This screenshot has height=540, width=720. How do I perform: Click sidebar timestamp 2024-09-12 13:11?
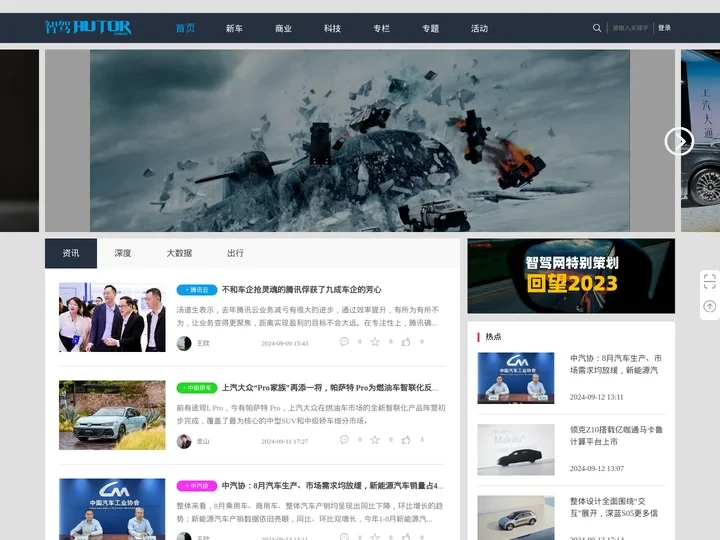click(x=596, y=397)
